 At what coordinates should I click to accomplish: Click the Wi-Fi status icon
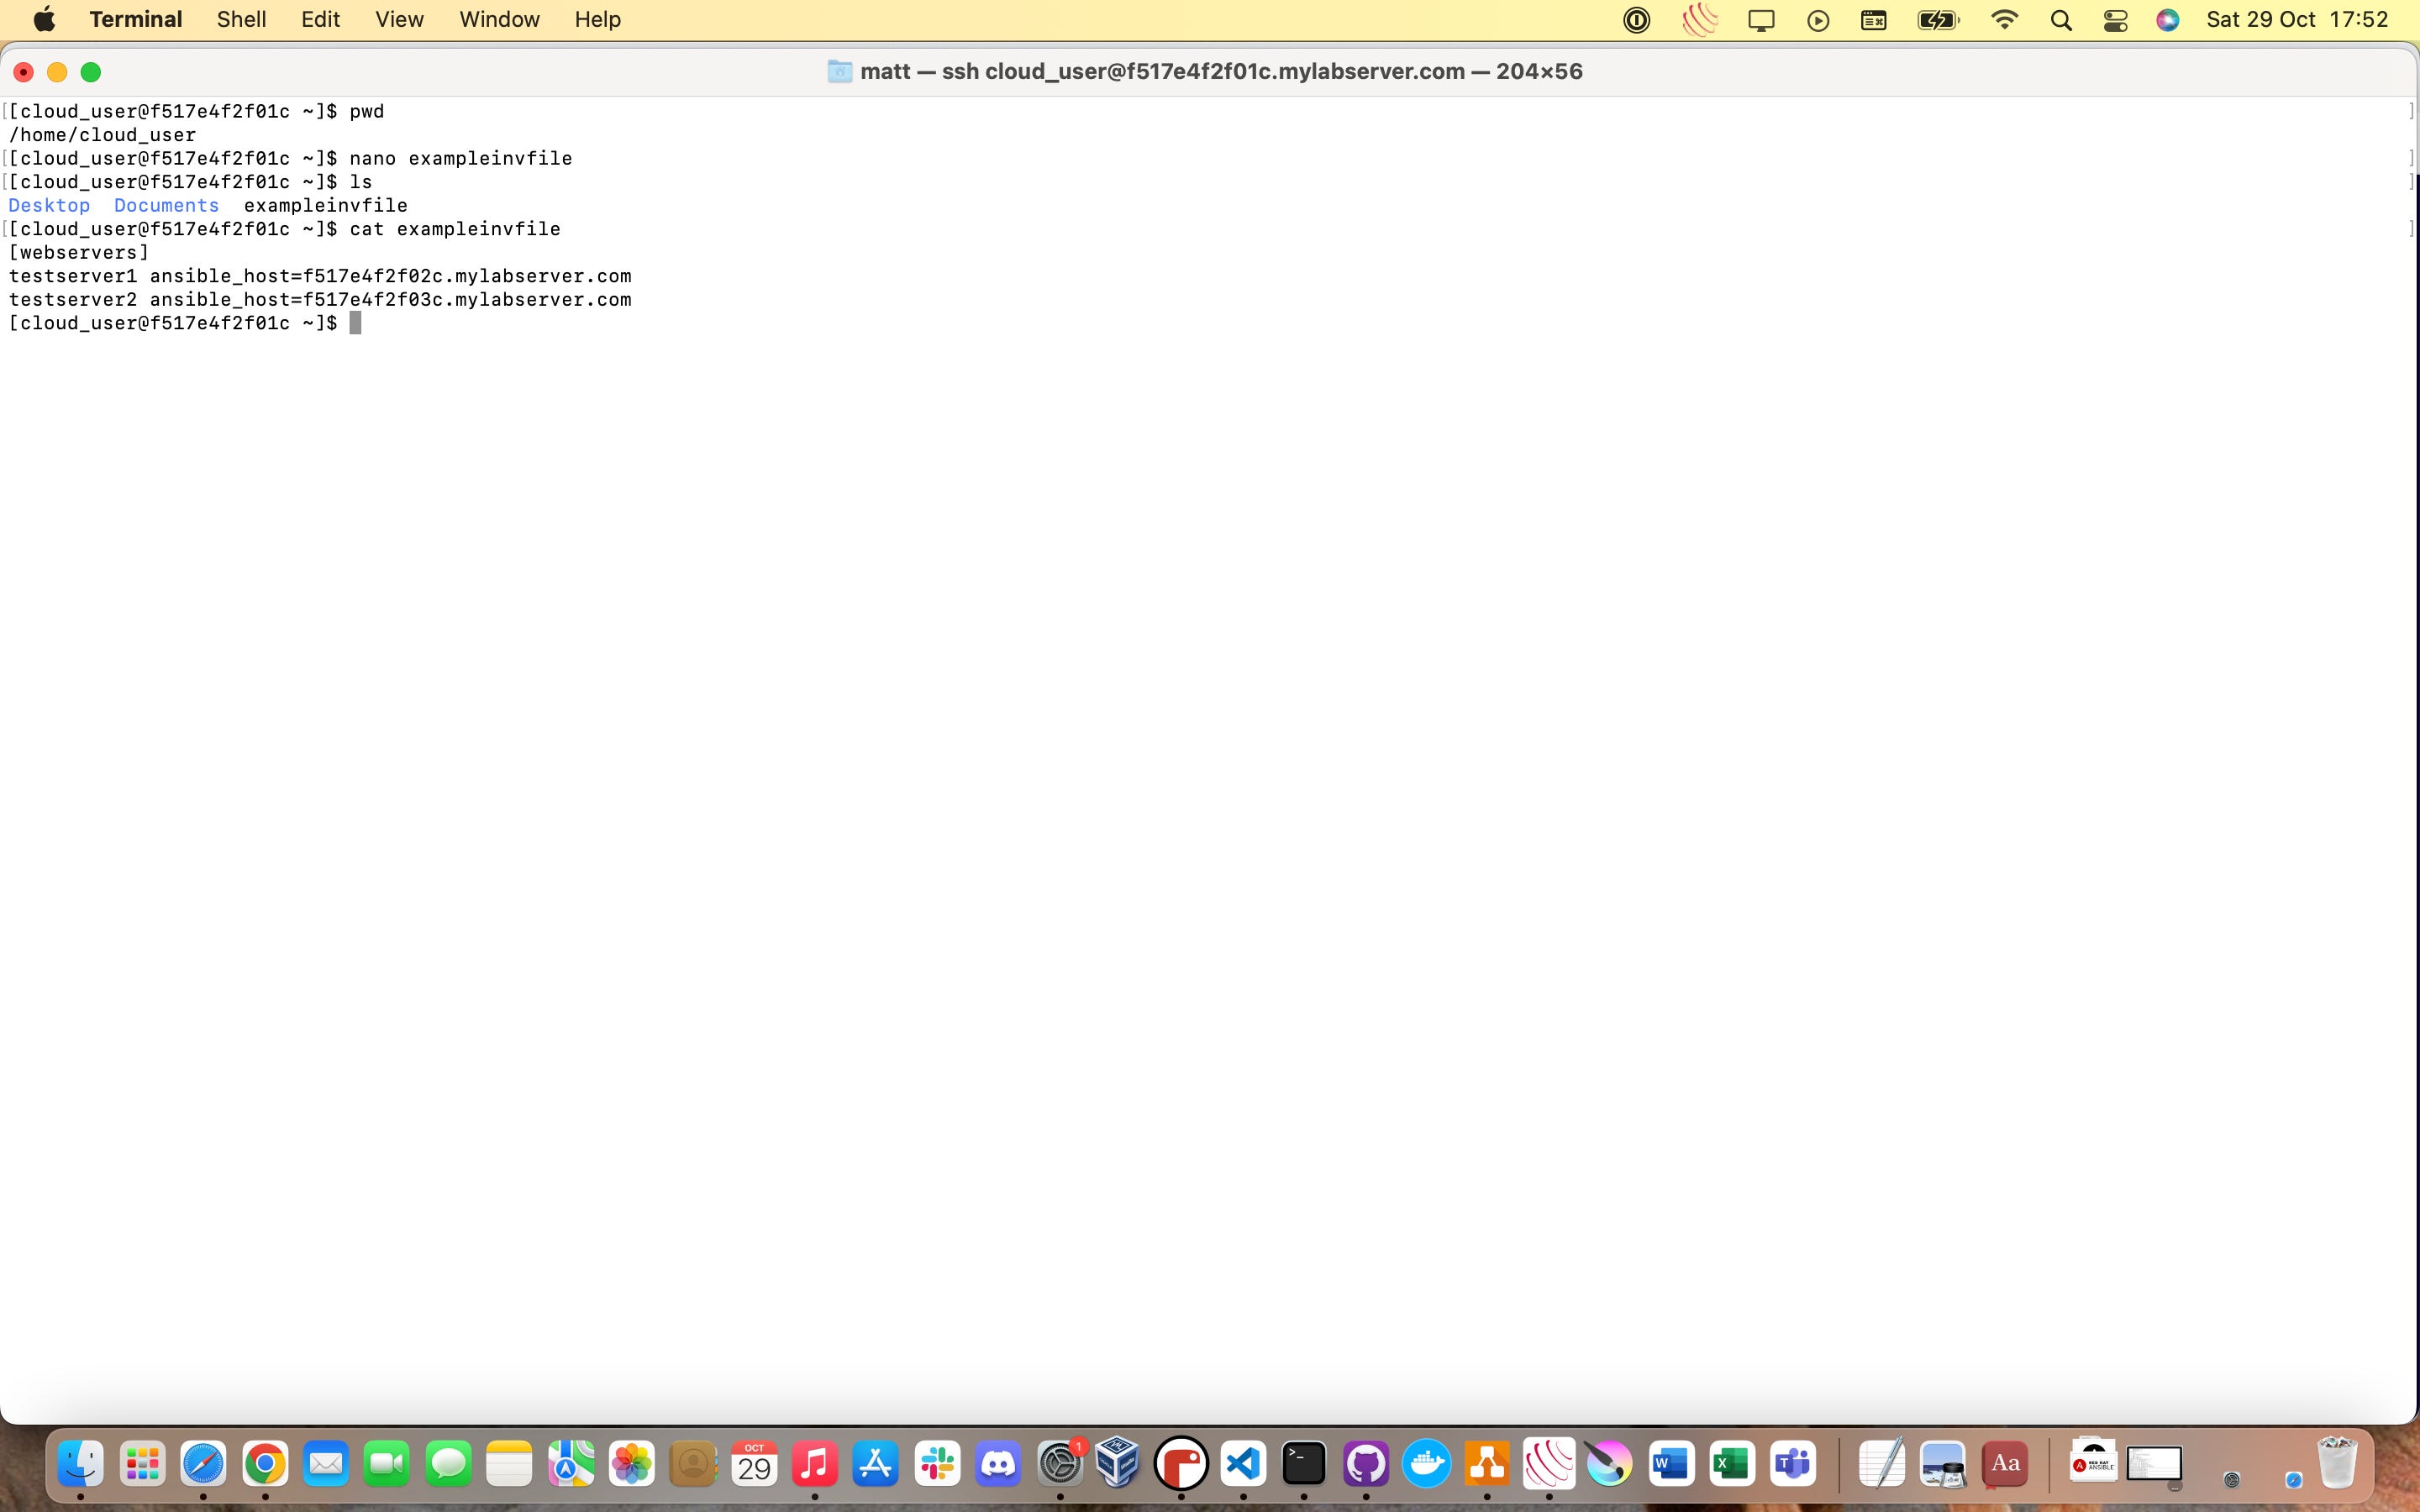click(2004, 20)
